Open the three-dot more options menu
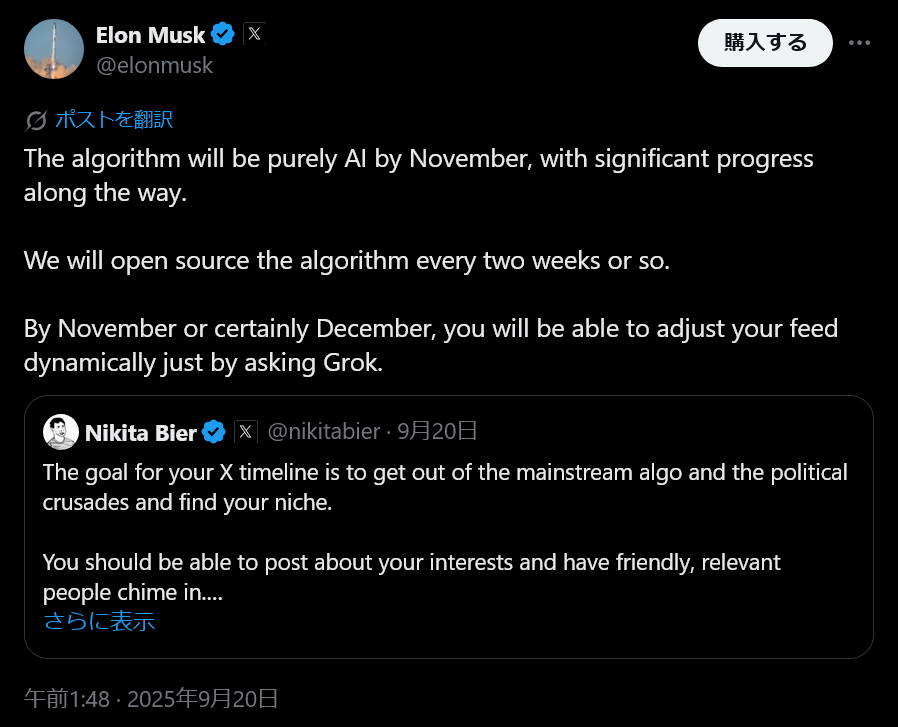 tap(859, 43)
